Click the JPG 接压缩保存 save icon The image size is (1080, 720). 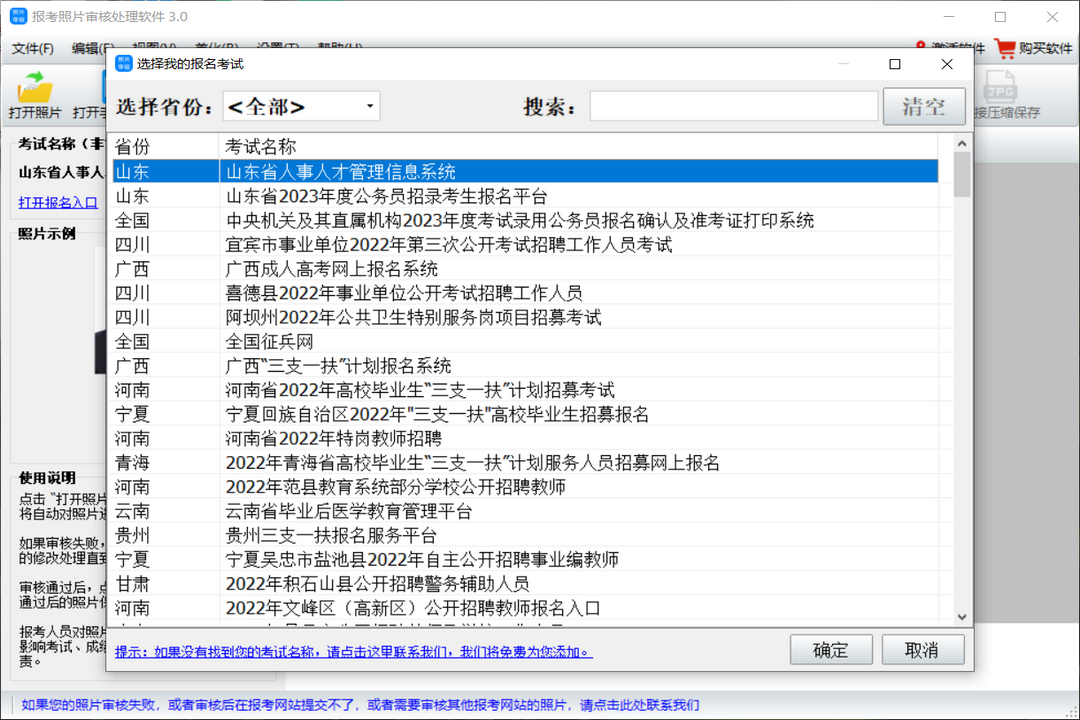pyautogui.click(x=1002, y=88)
